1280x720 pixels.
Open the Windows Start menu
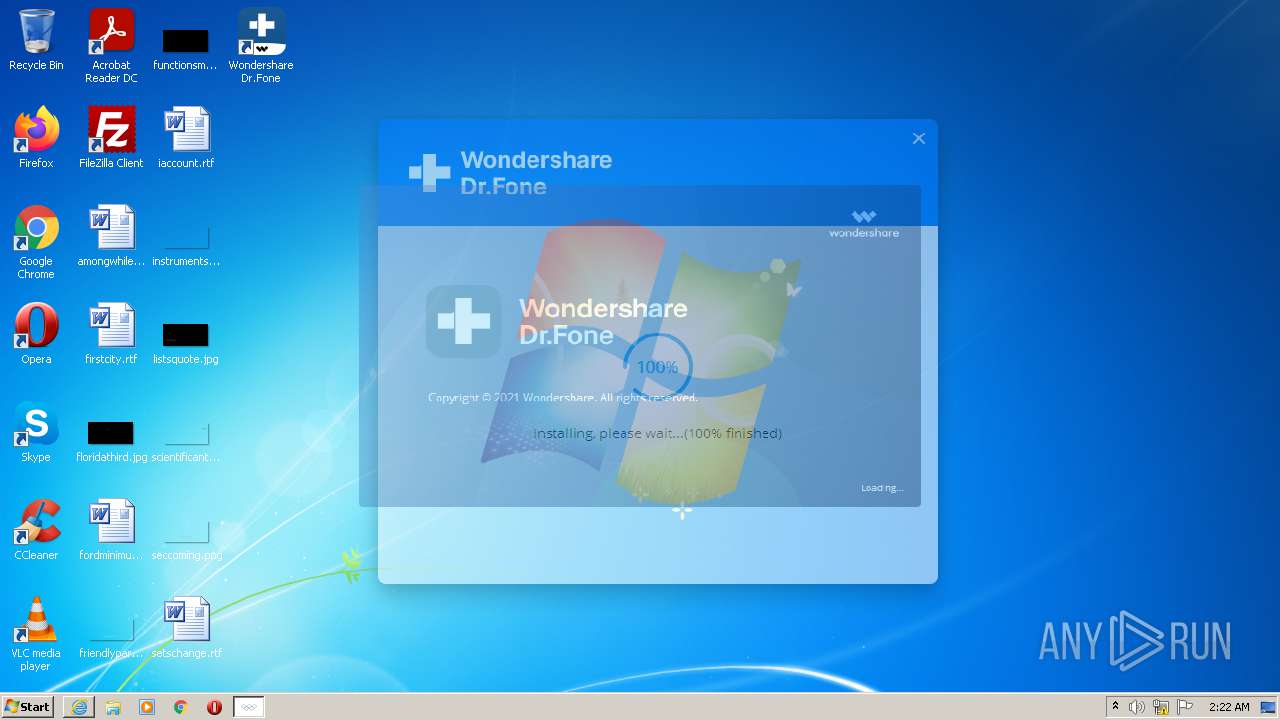coord(27,707)
